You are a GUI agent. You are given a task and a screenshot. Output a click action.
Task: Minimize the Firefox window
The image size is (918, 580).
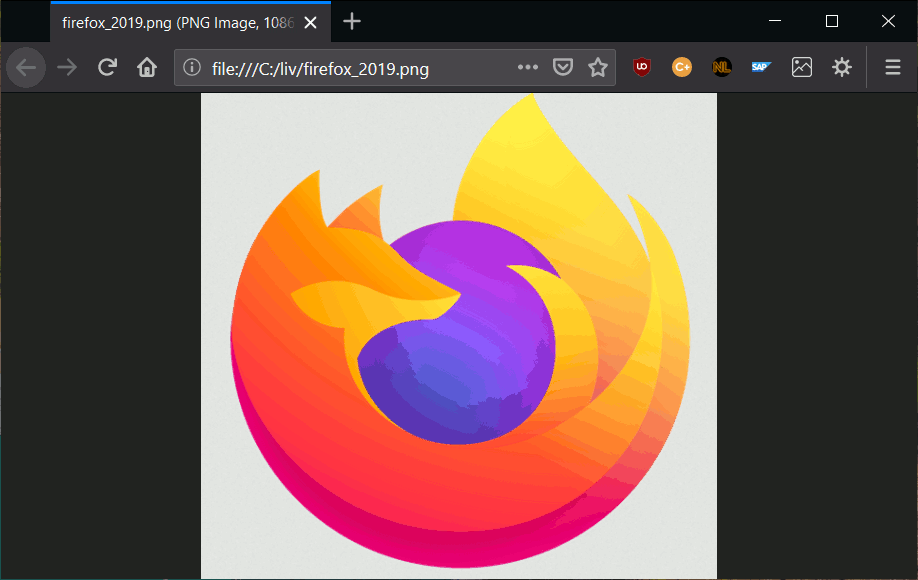click(775, 21)
